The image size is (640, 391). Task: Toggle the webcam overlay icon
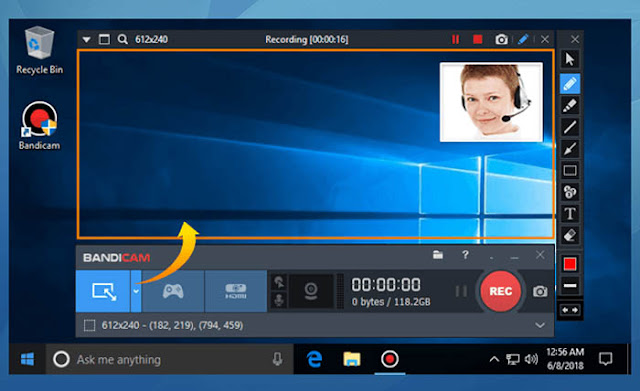311,291
